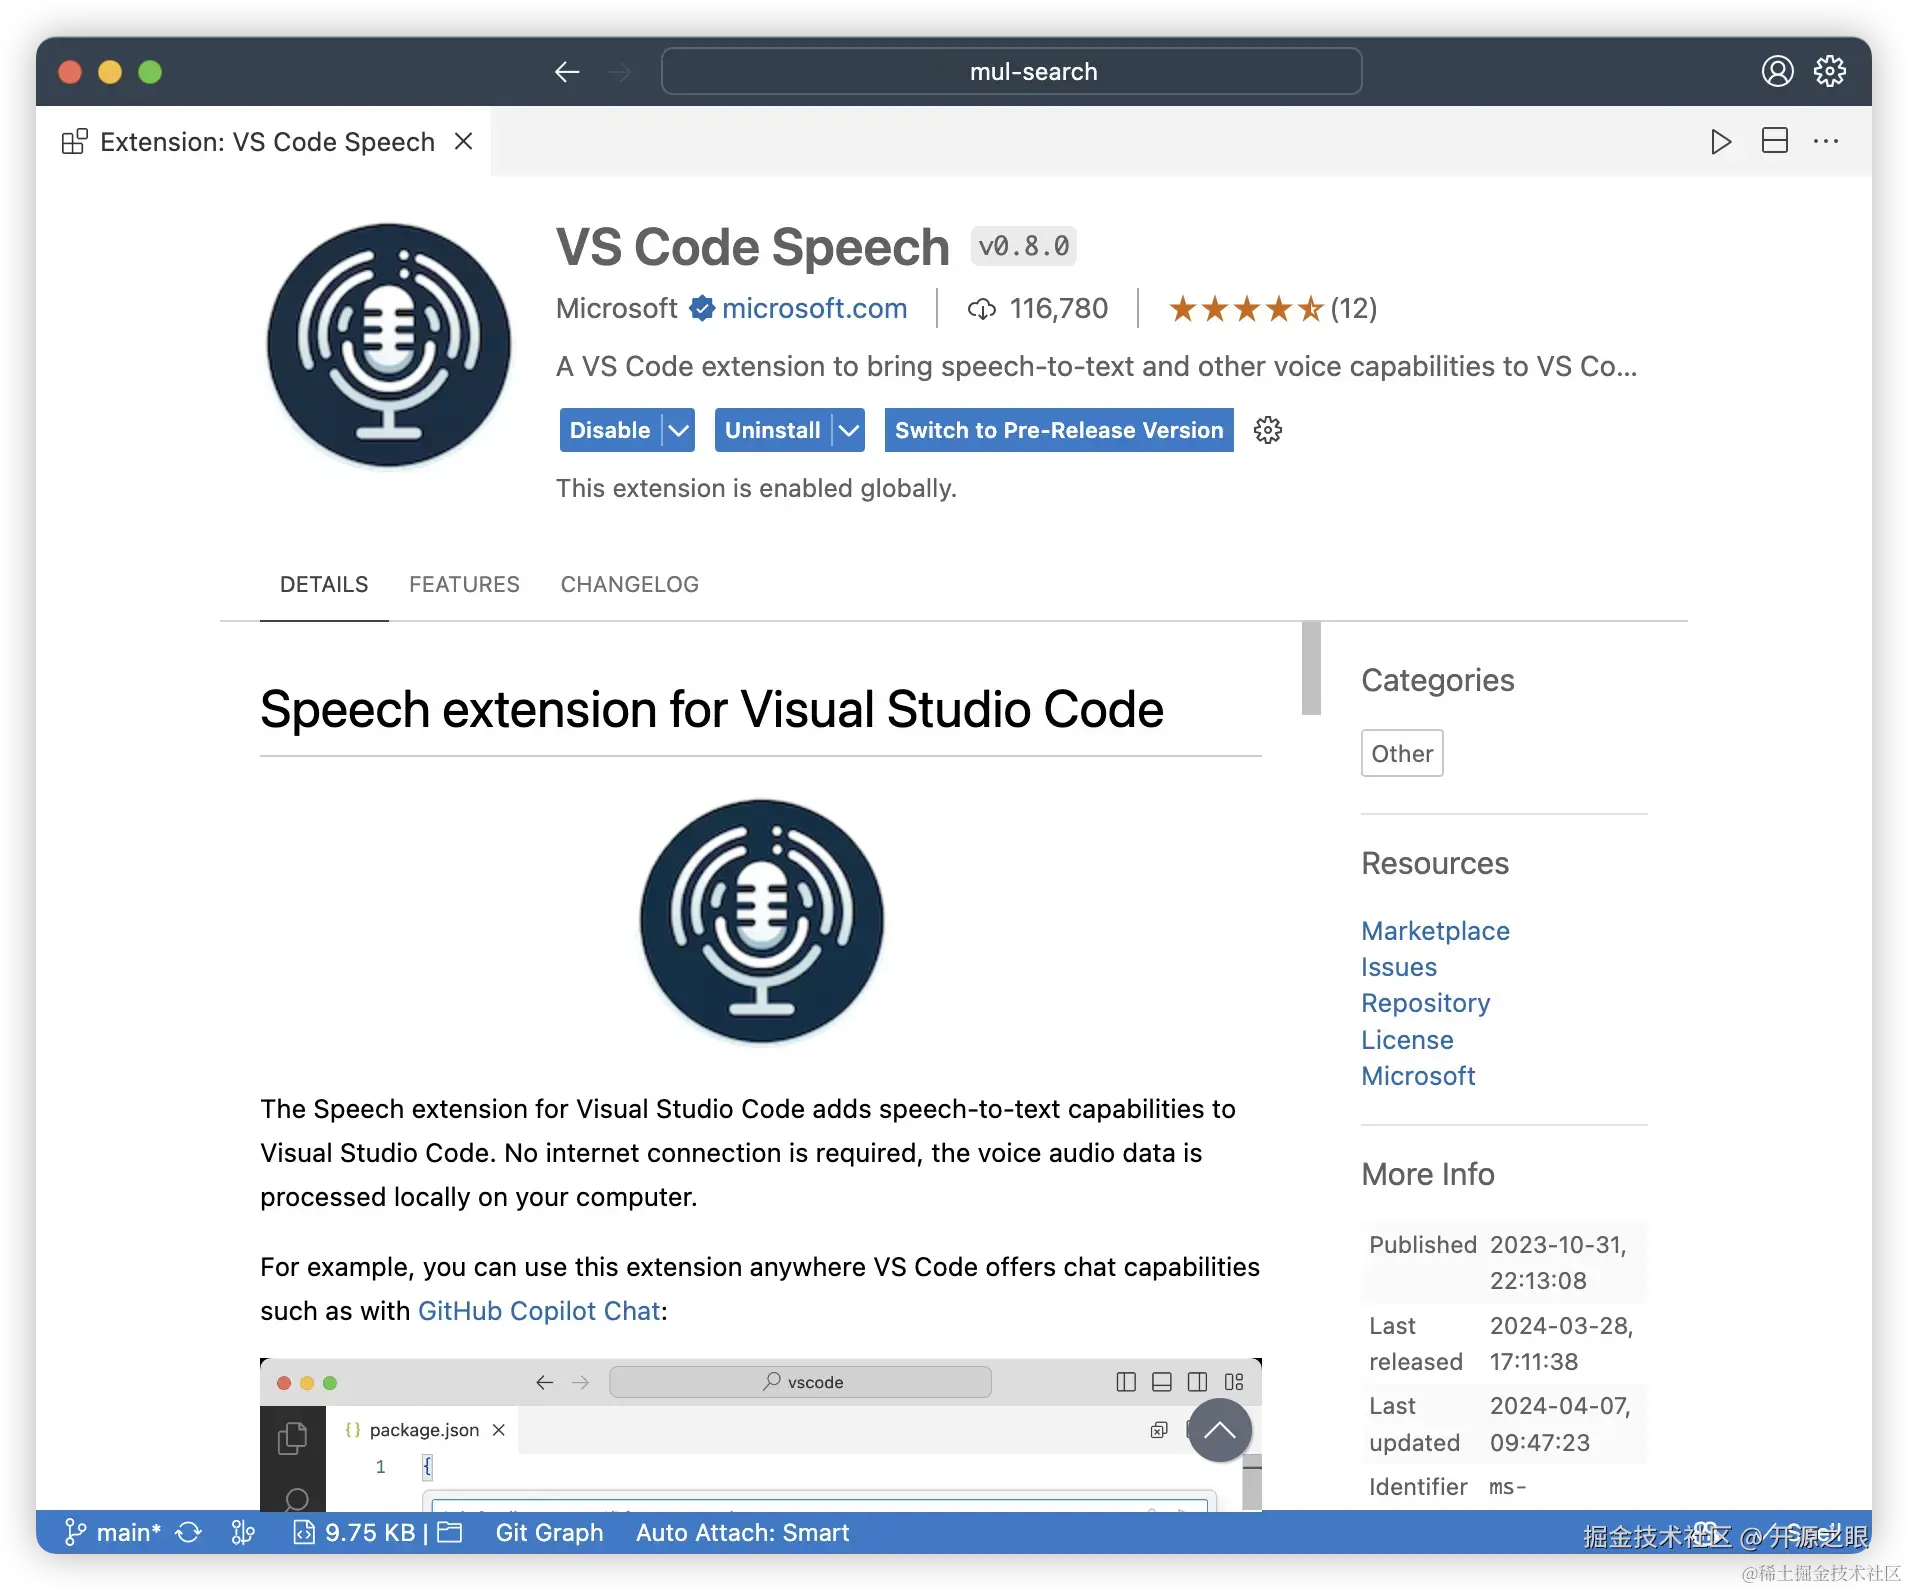
Task: Select the Other category tag
Action: tap(1402, 753)
